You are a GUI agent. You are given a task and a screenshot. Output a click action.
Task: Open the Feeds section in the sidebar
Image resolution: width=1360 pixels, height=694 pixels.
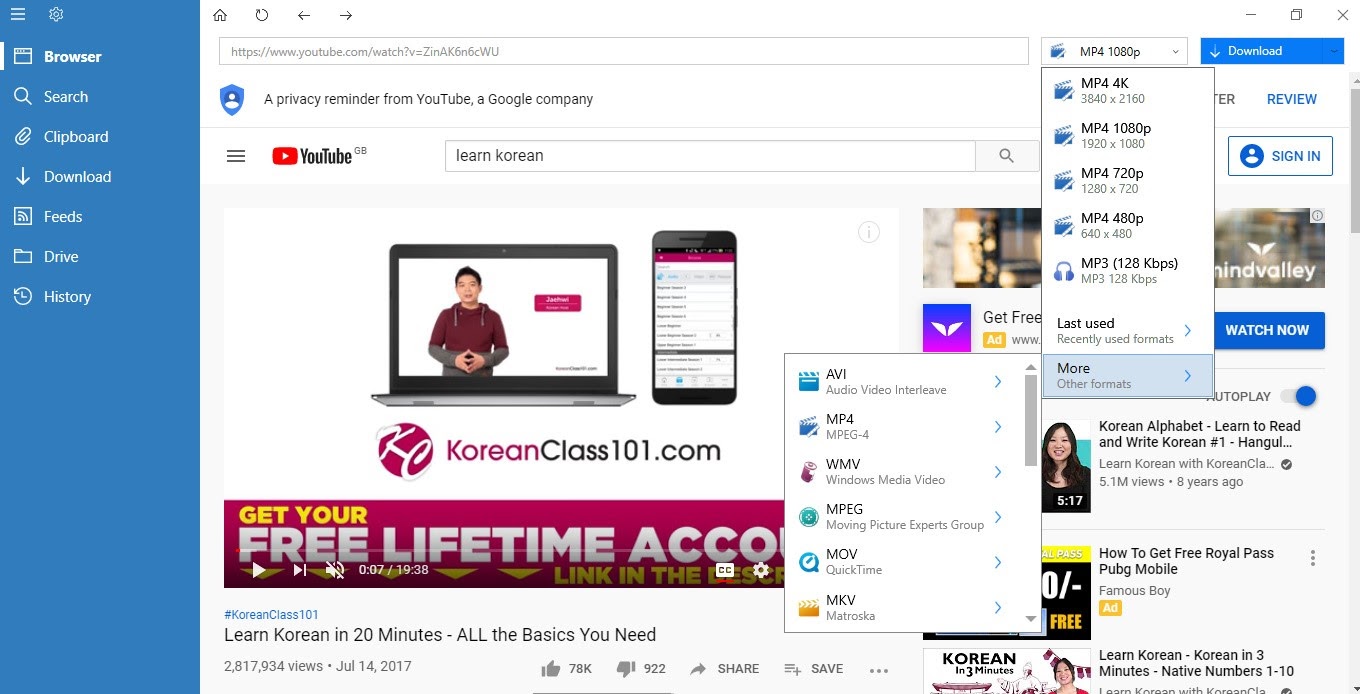click(x=100, y=217)
